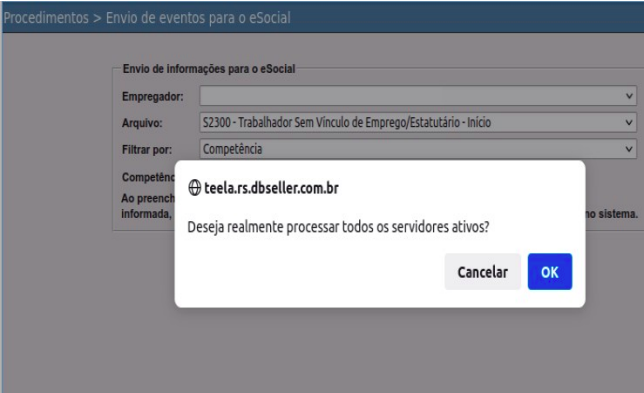The image size is (644, 393).
Task: Expand the Arquivo dropdown chevron
Action: click(x=628, y=122)
